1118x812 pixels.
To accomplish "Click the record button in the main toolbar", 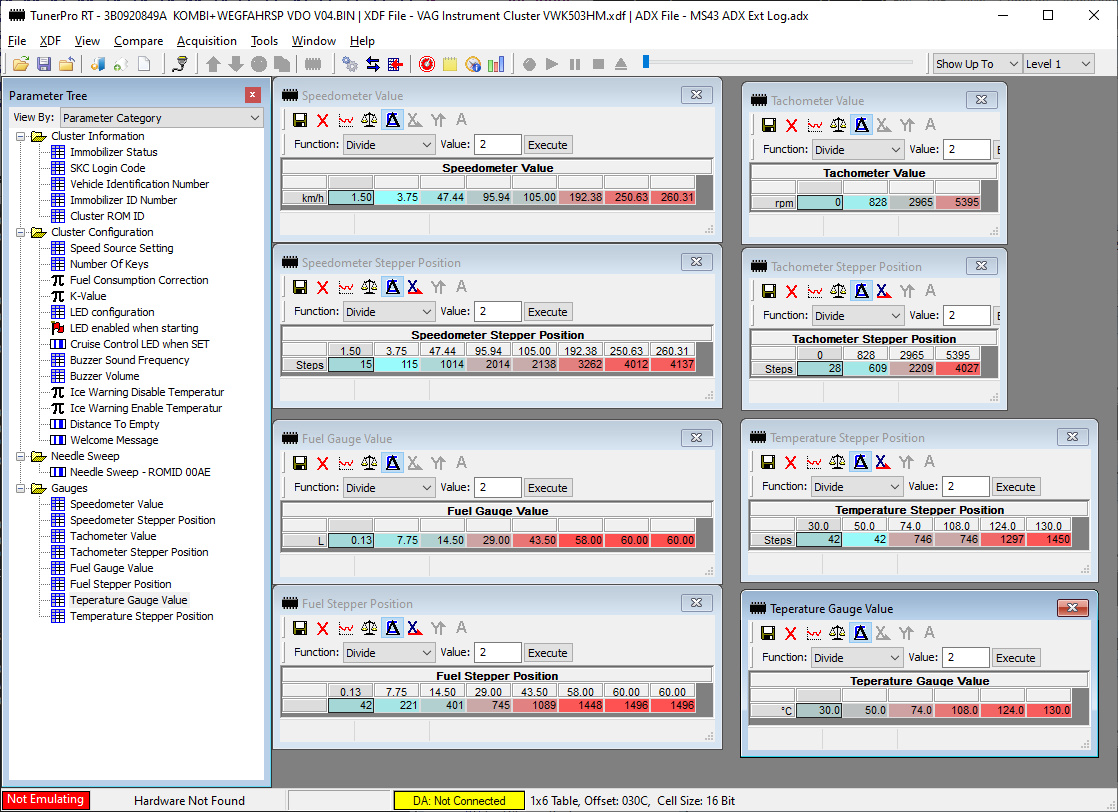I will coord(529,64).
